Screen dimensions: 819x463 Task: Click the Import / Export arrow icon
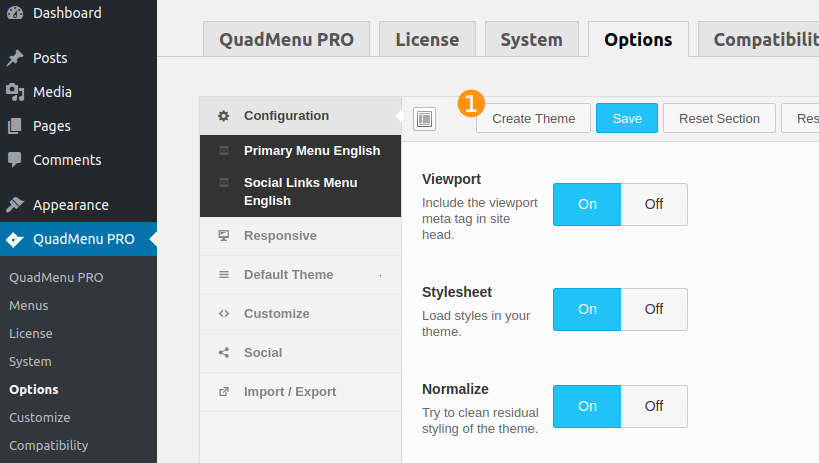[x=224, y=391]
